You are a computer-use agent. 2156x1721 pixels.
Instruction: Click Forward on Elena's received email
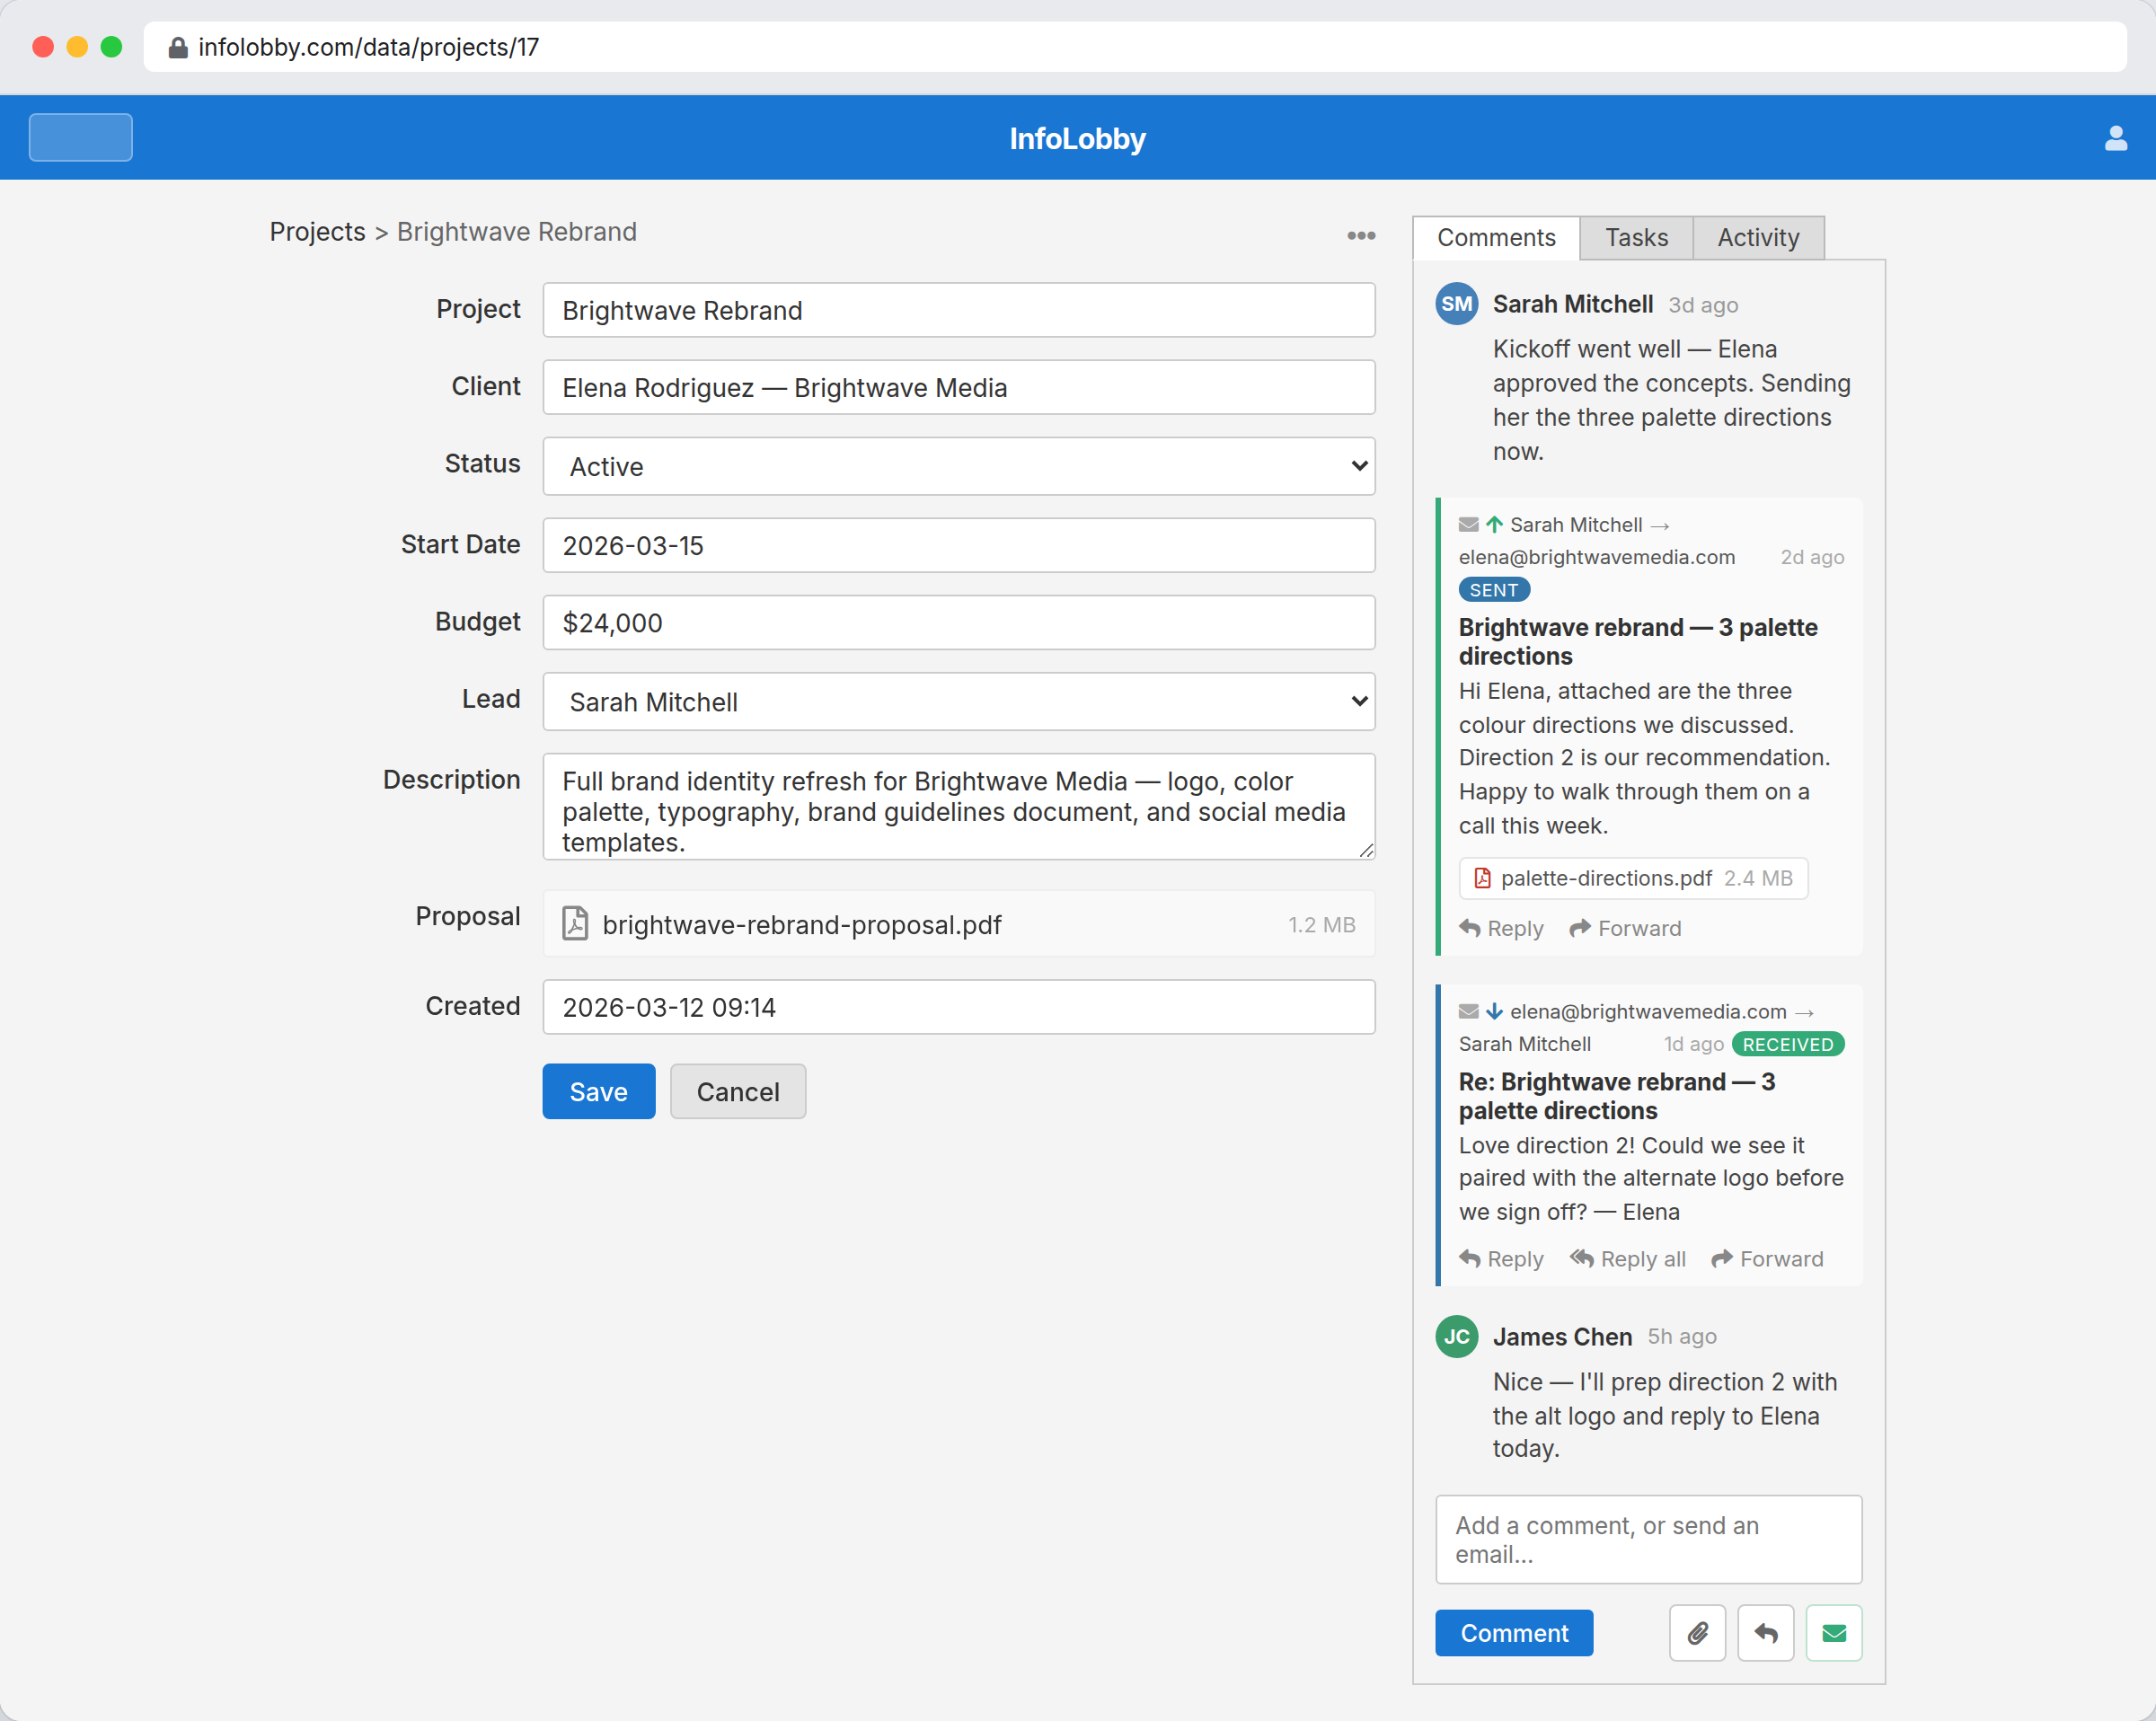click(x=1767, y=1259)
